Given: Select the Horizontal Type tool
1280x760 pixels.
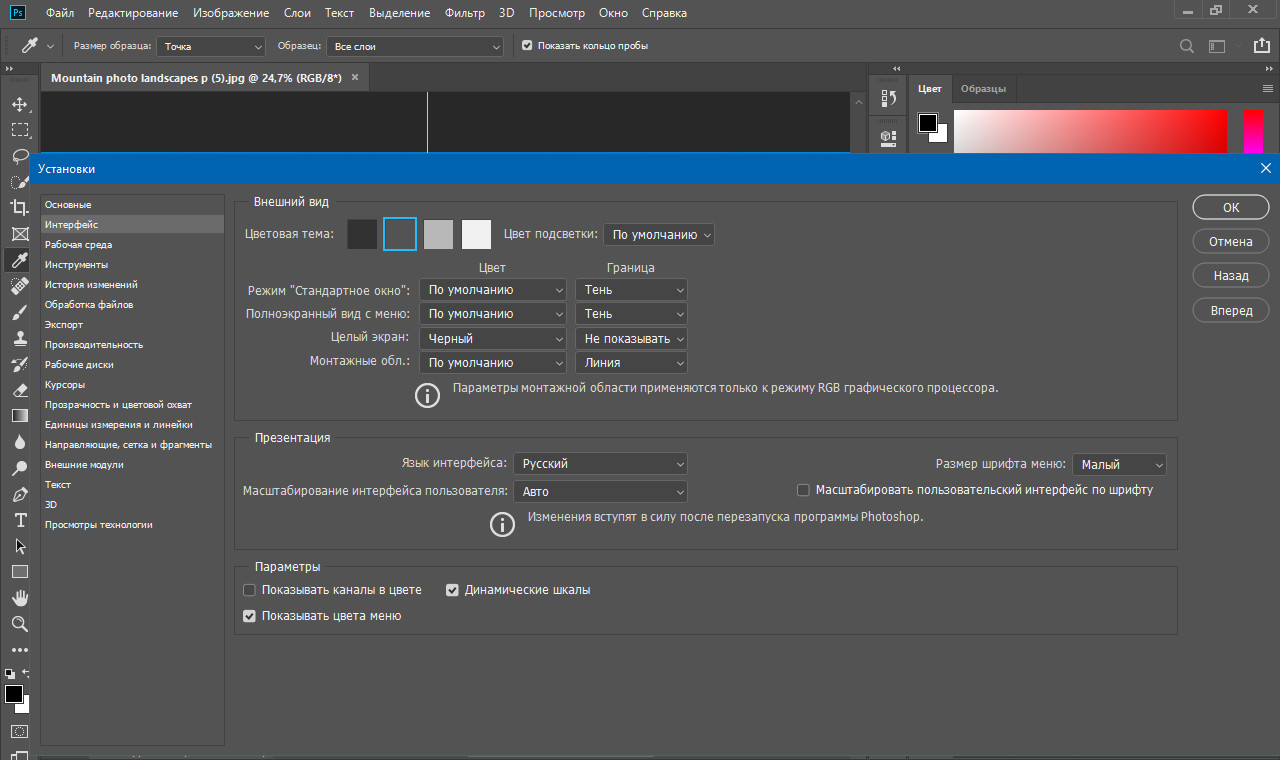Looking at the screenshot, I should 19,520.
